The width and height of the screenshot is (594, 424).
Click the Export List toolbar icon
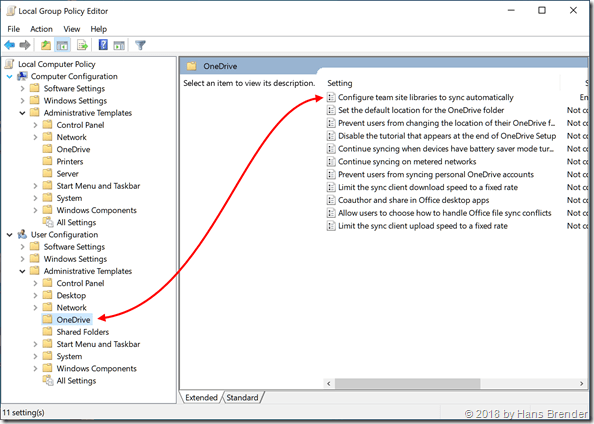[x=82, y=45]
